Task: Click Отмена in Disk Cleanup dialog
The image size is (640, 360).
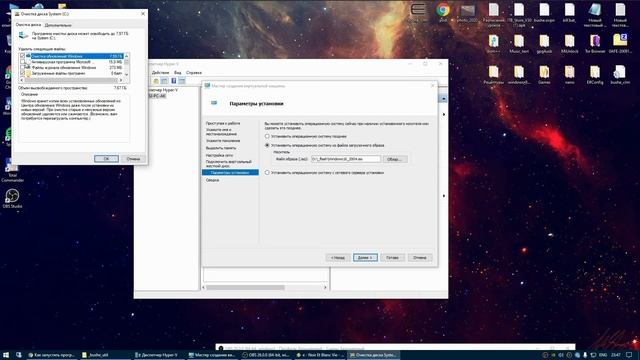Action: (133, 159)
